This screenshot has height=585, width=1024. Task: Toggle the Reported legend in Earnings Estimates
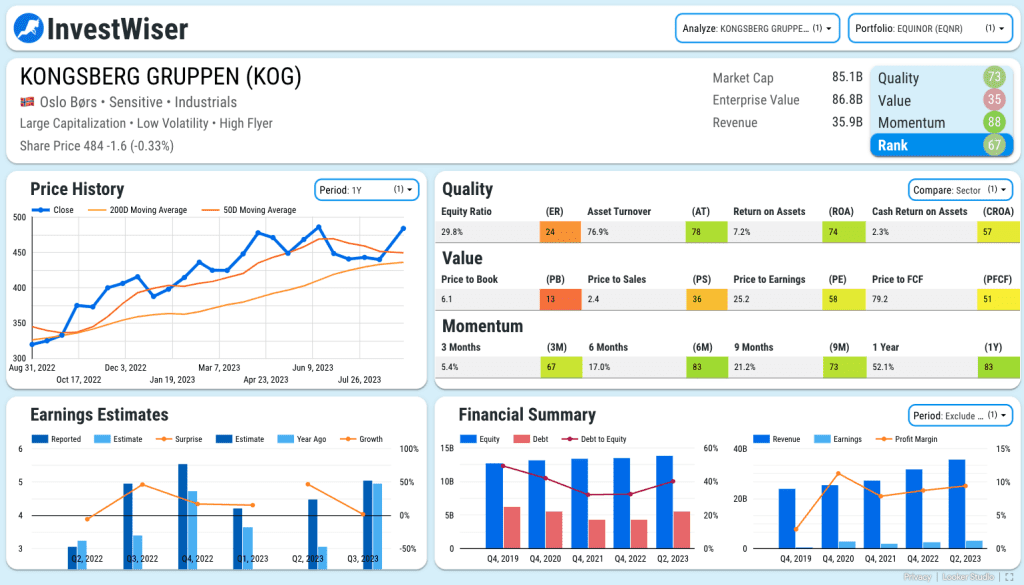coord(56,439)
